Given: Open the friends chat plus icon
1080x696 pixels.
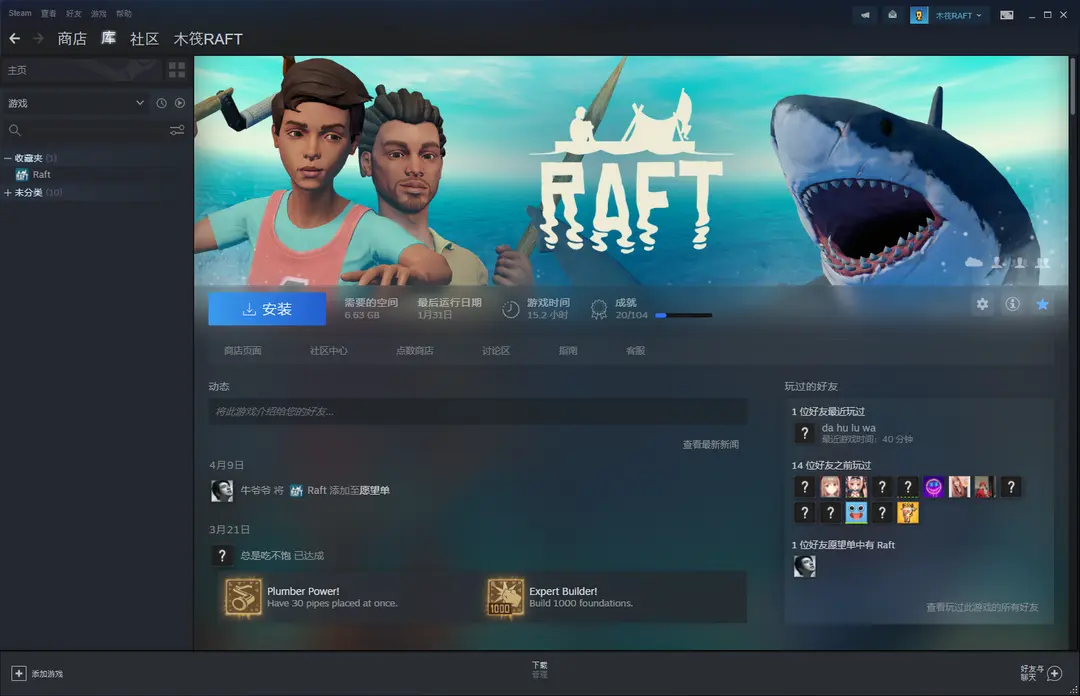Looking at the screenshot, I should (x=1055, y=673).
